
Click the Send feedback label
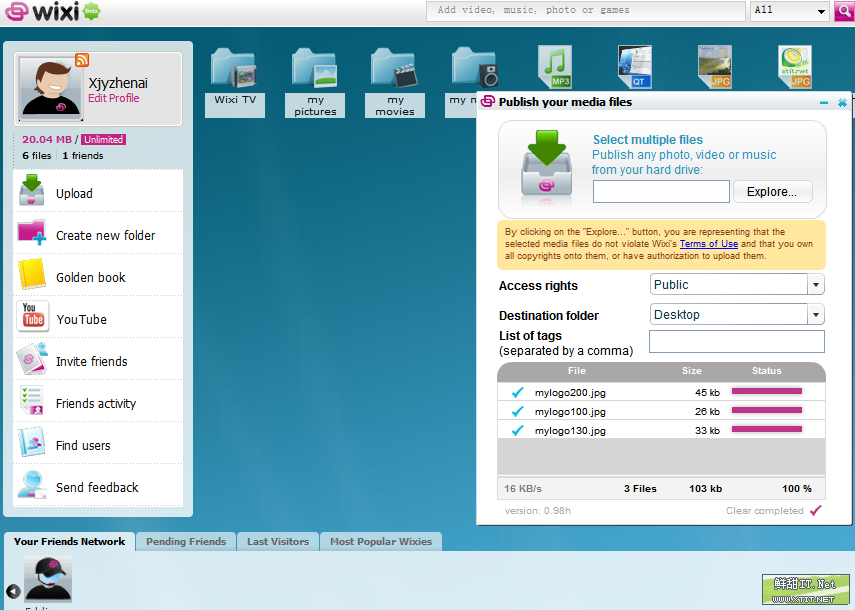97,487
